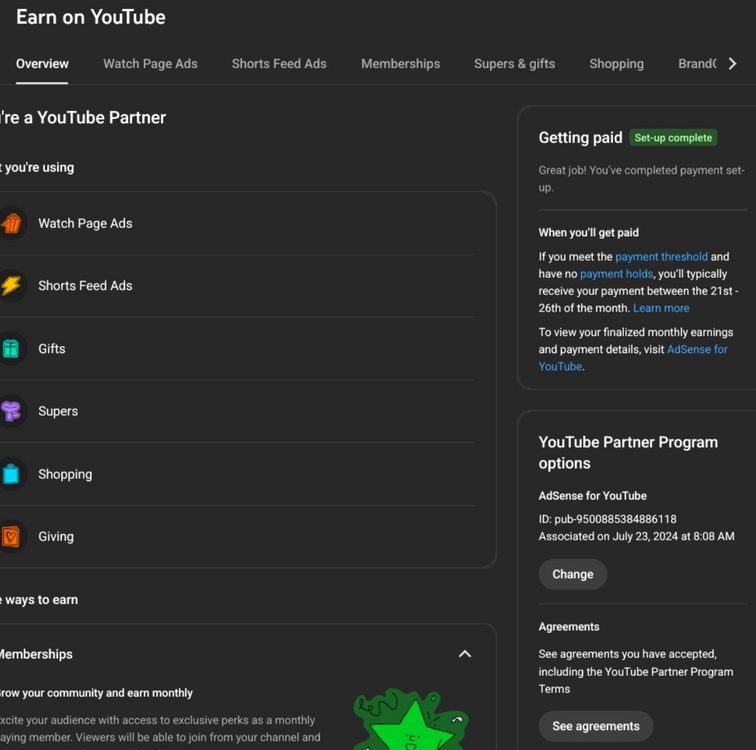Click the Watch Page Ads orange icon
The height and width of the screenshot is (750, 756).
coord(11,224)
